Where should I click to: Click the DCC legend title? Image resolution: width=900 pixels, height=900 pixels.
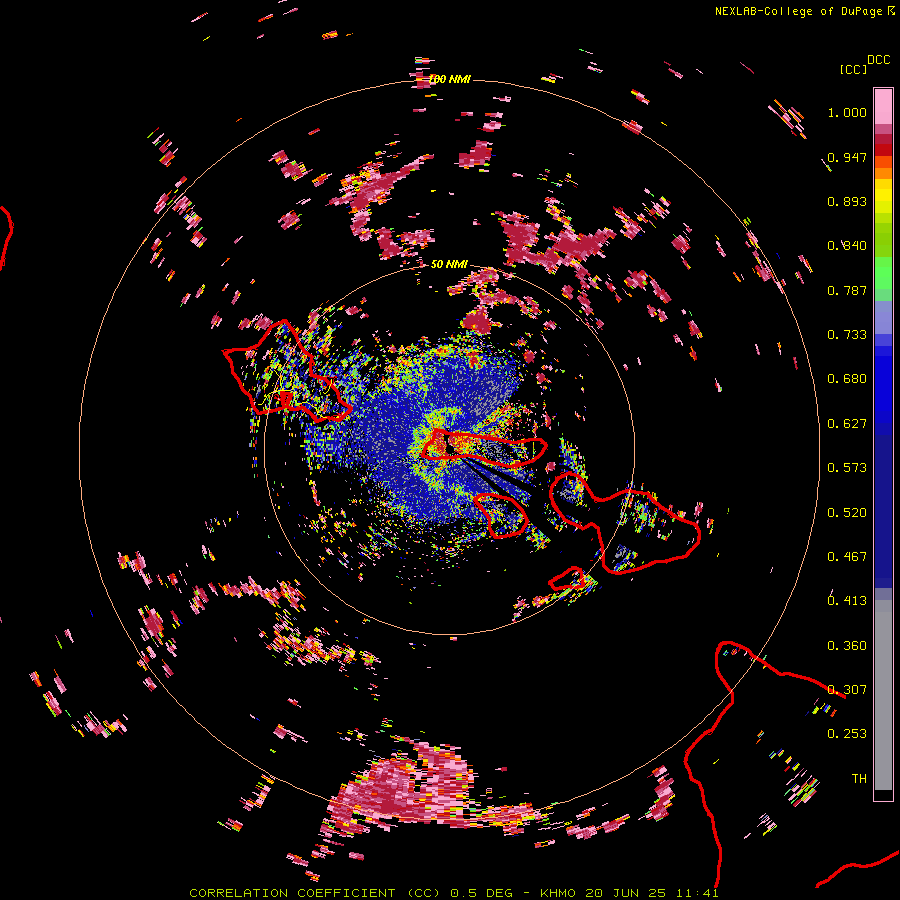(x=879, y=60)
